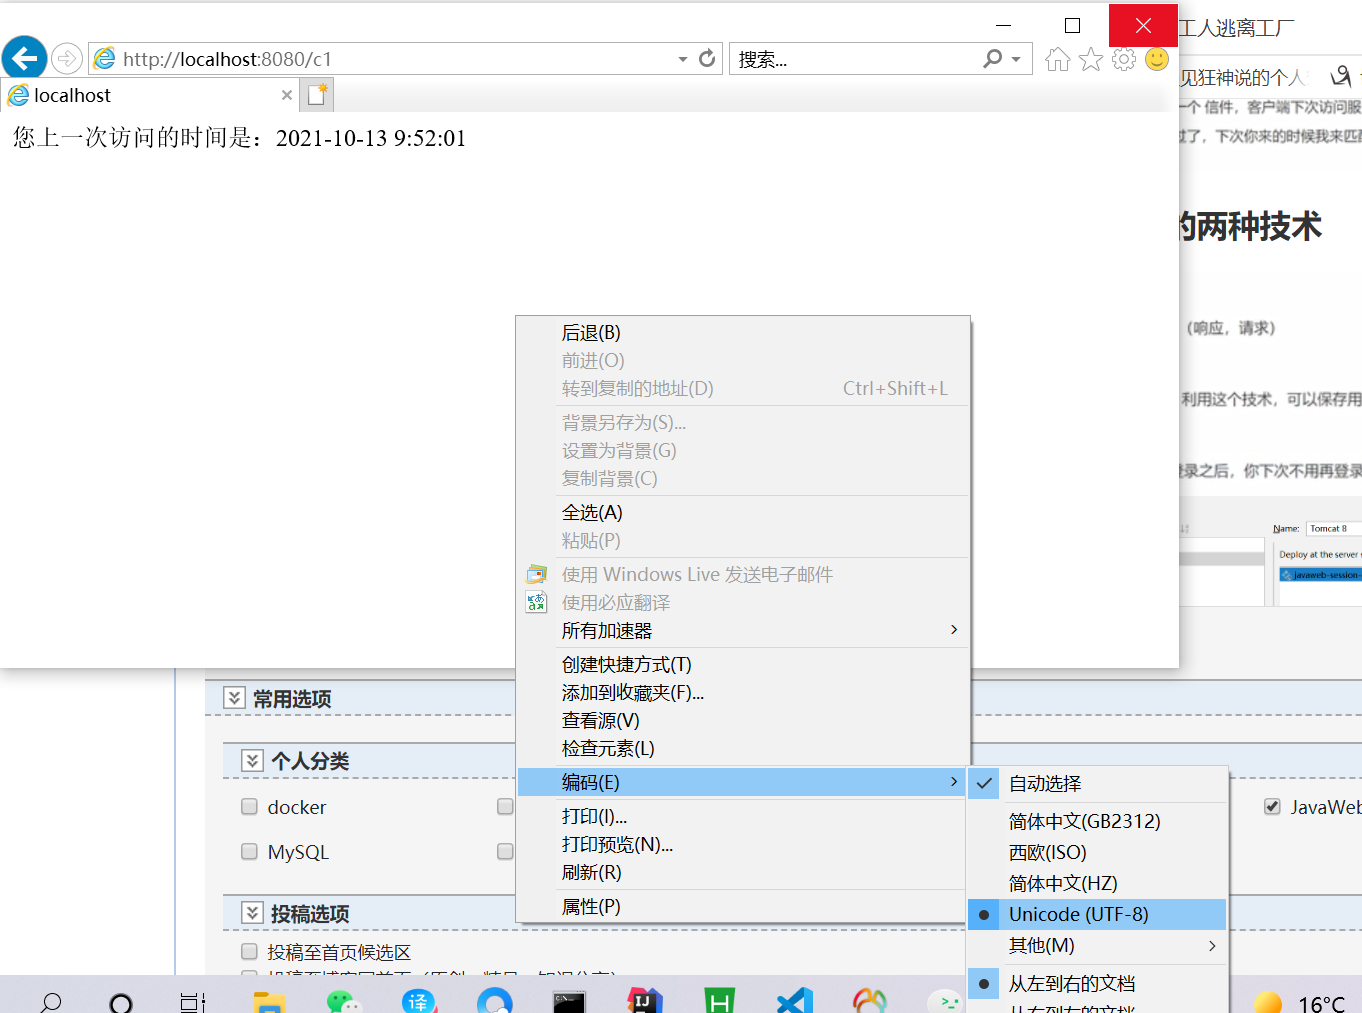The image size is (1362, 1013).
Task: Select 简体中文(HZ) encoding
Action: click(1097, 883)
